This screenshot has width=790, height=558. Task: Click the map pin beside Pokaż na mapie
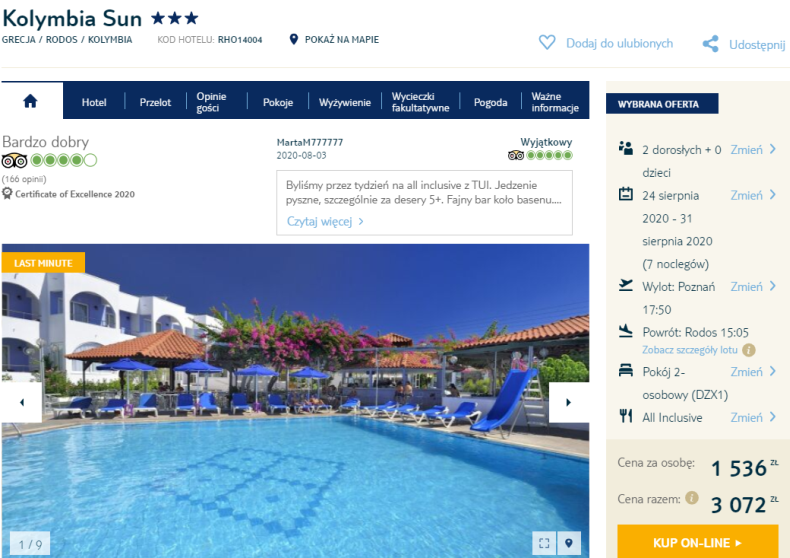(294, 39)
